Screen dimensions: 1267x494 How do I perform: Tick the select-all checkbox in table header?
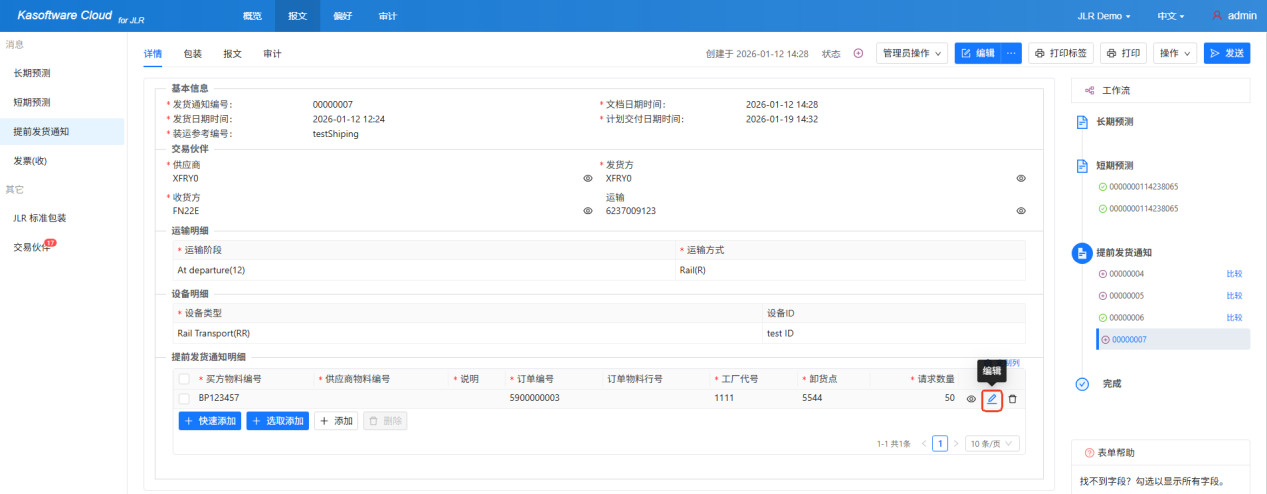click(184, 379)
